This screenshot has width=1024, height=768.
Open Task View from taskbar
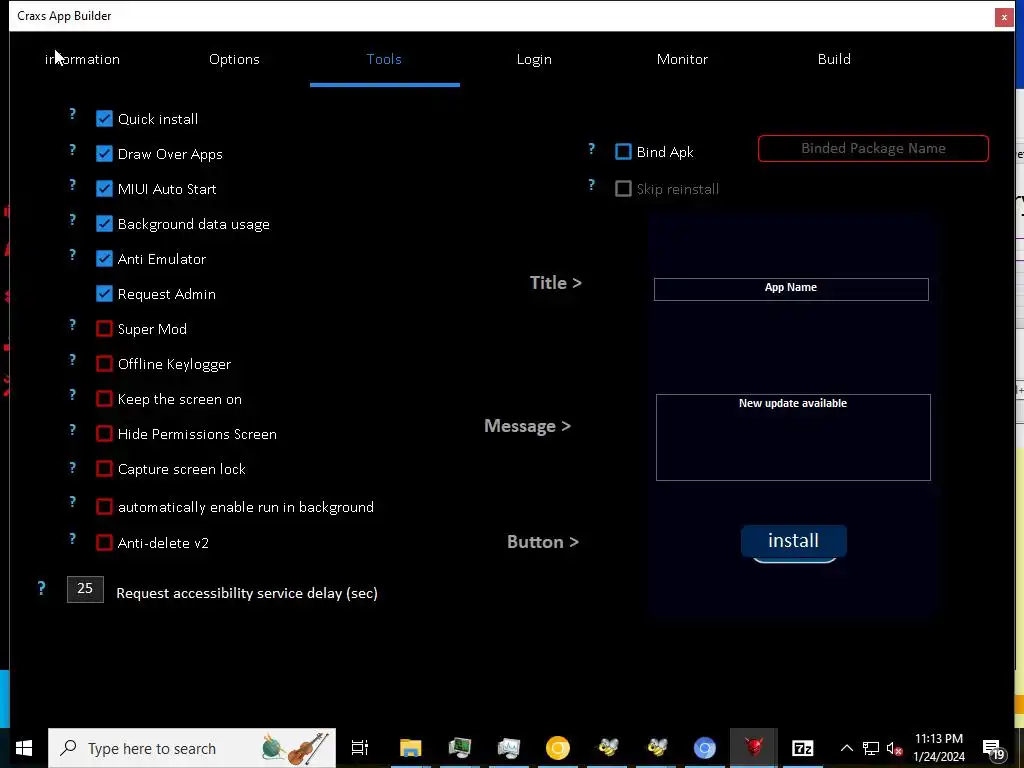360,748
